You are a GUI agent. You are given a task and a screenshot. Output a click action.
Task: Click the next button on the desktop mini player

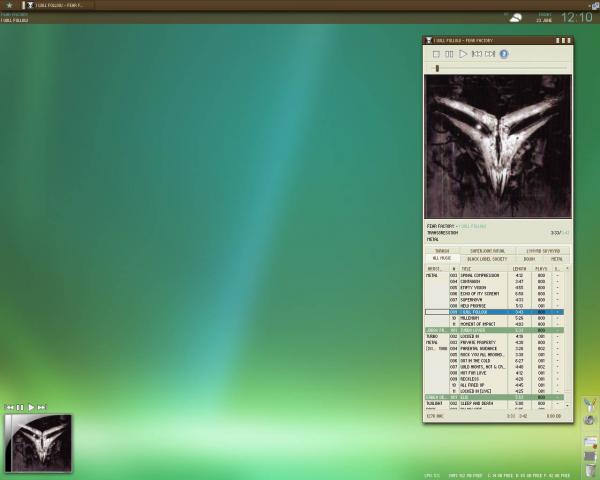tap(42, 407)
